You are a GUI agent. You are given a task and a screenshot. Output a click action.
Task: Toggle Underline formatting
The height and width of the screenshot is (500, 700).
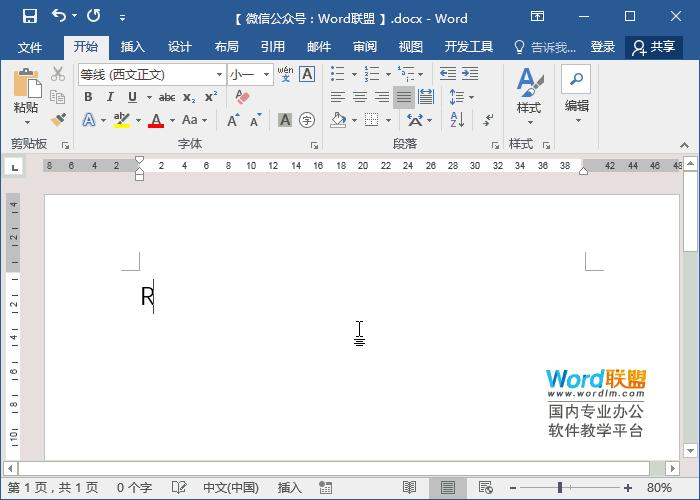click(x=132, y=97)
